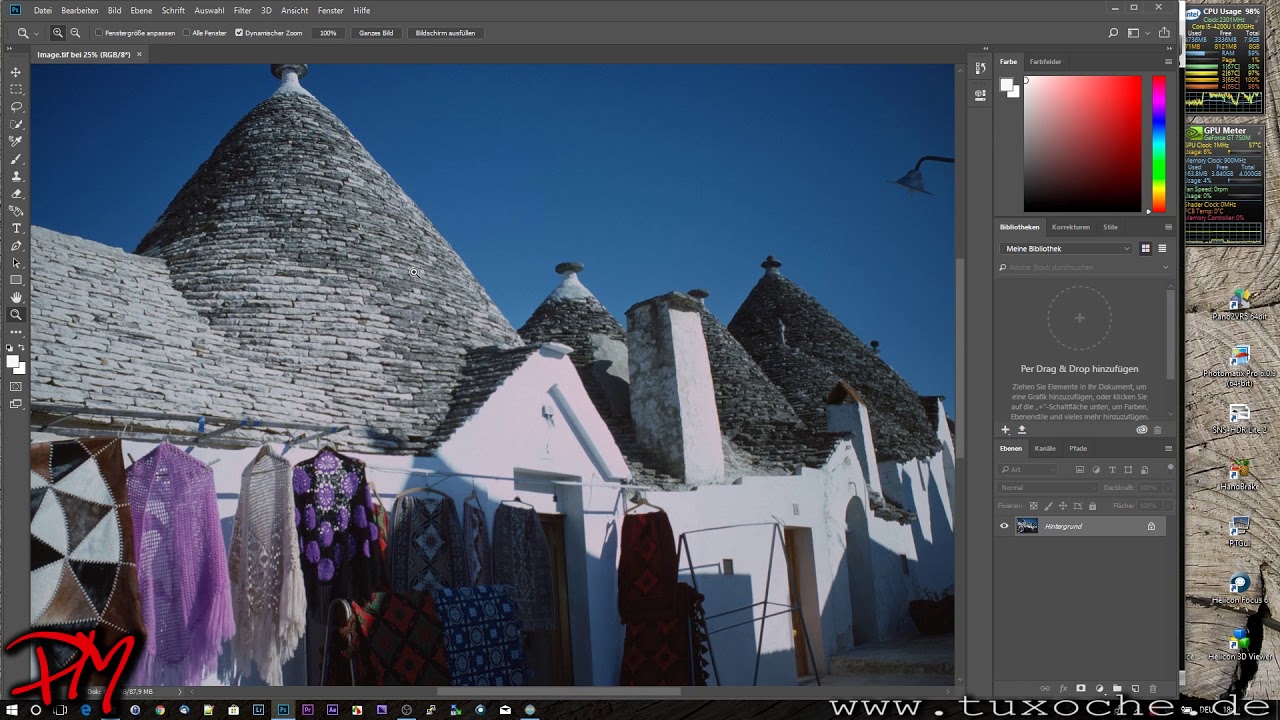Select the Eyedropper tool
Viewport: 1280px width, 720px height.
pos(16,141)
